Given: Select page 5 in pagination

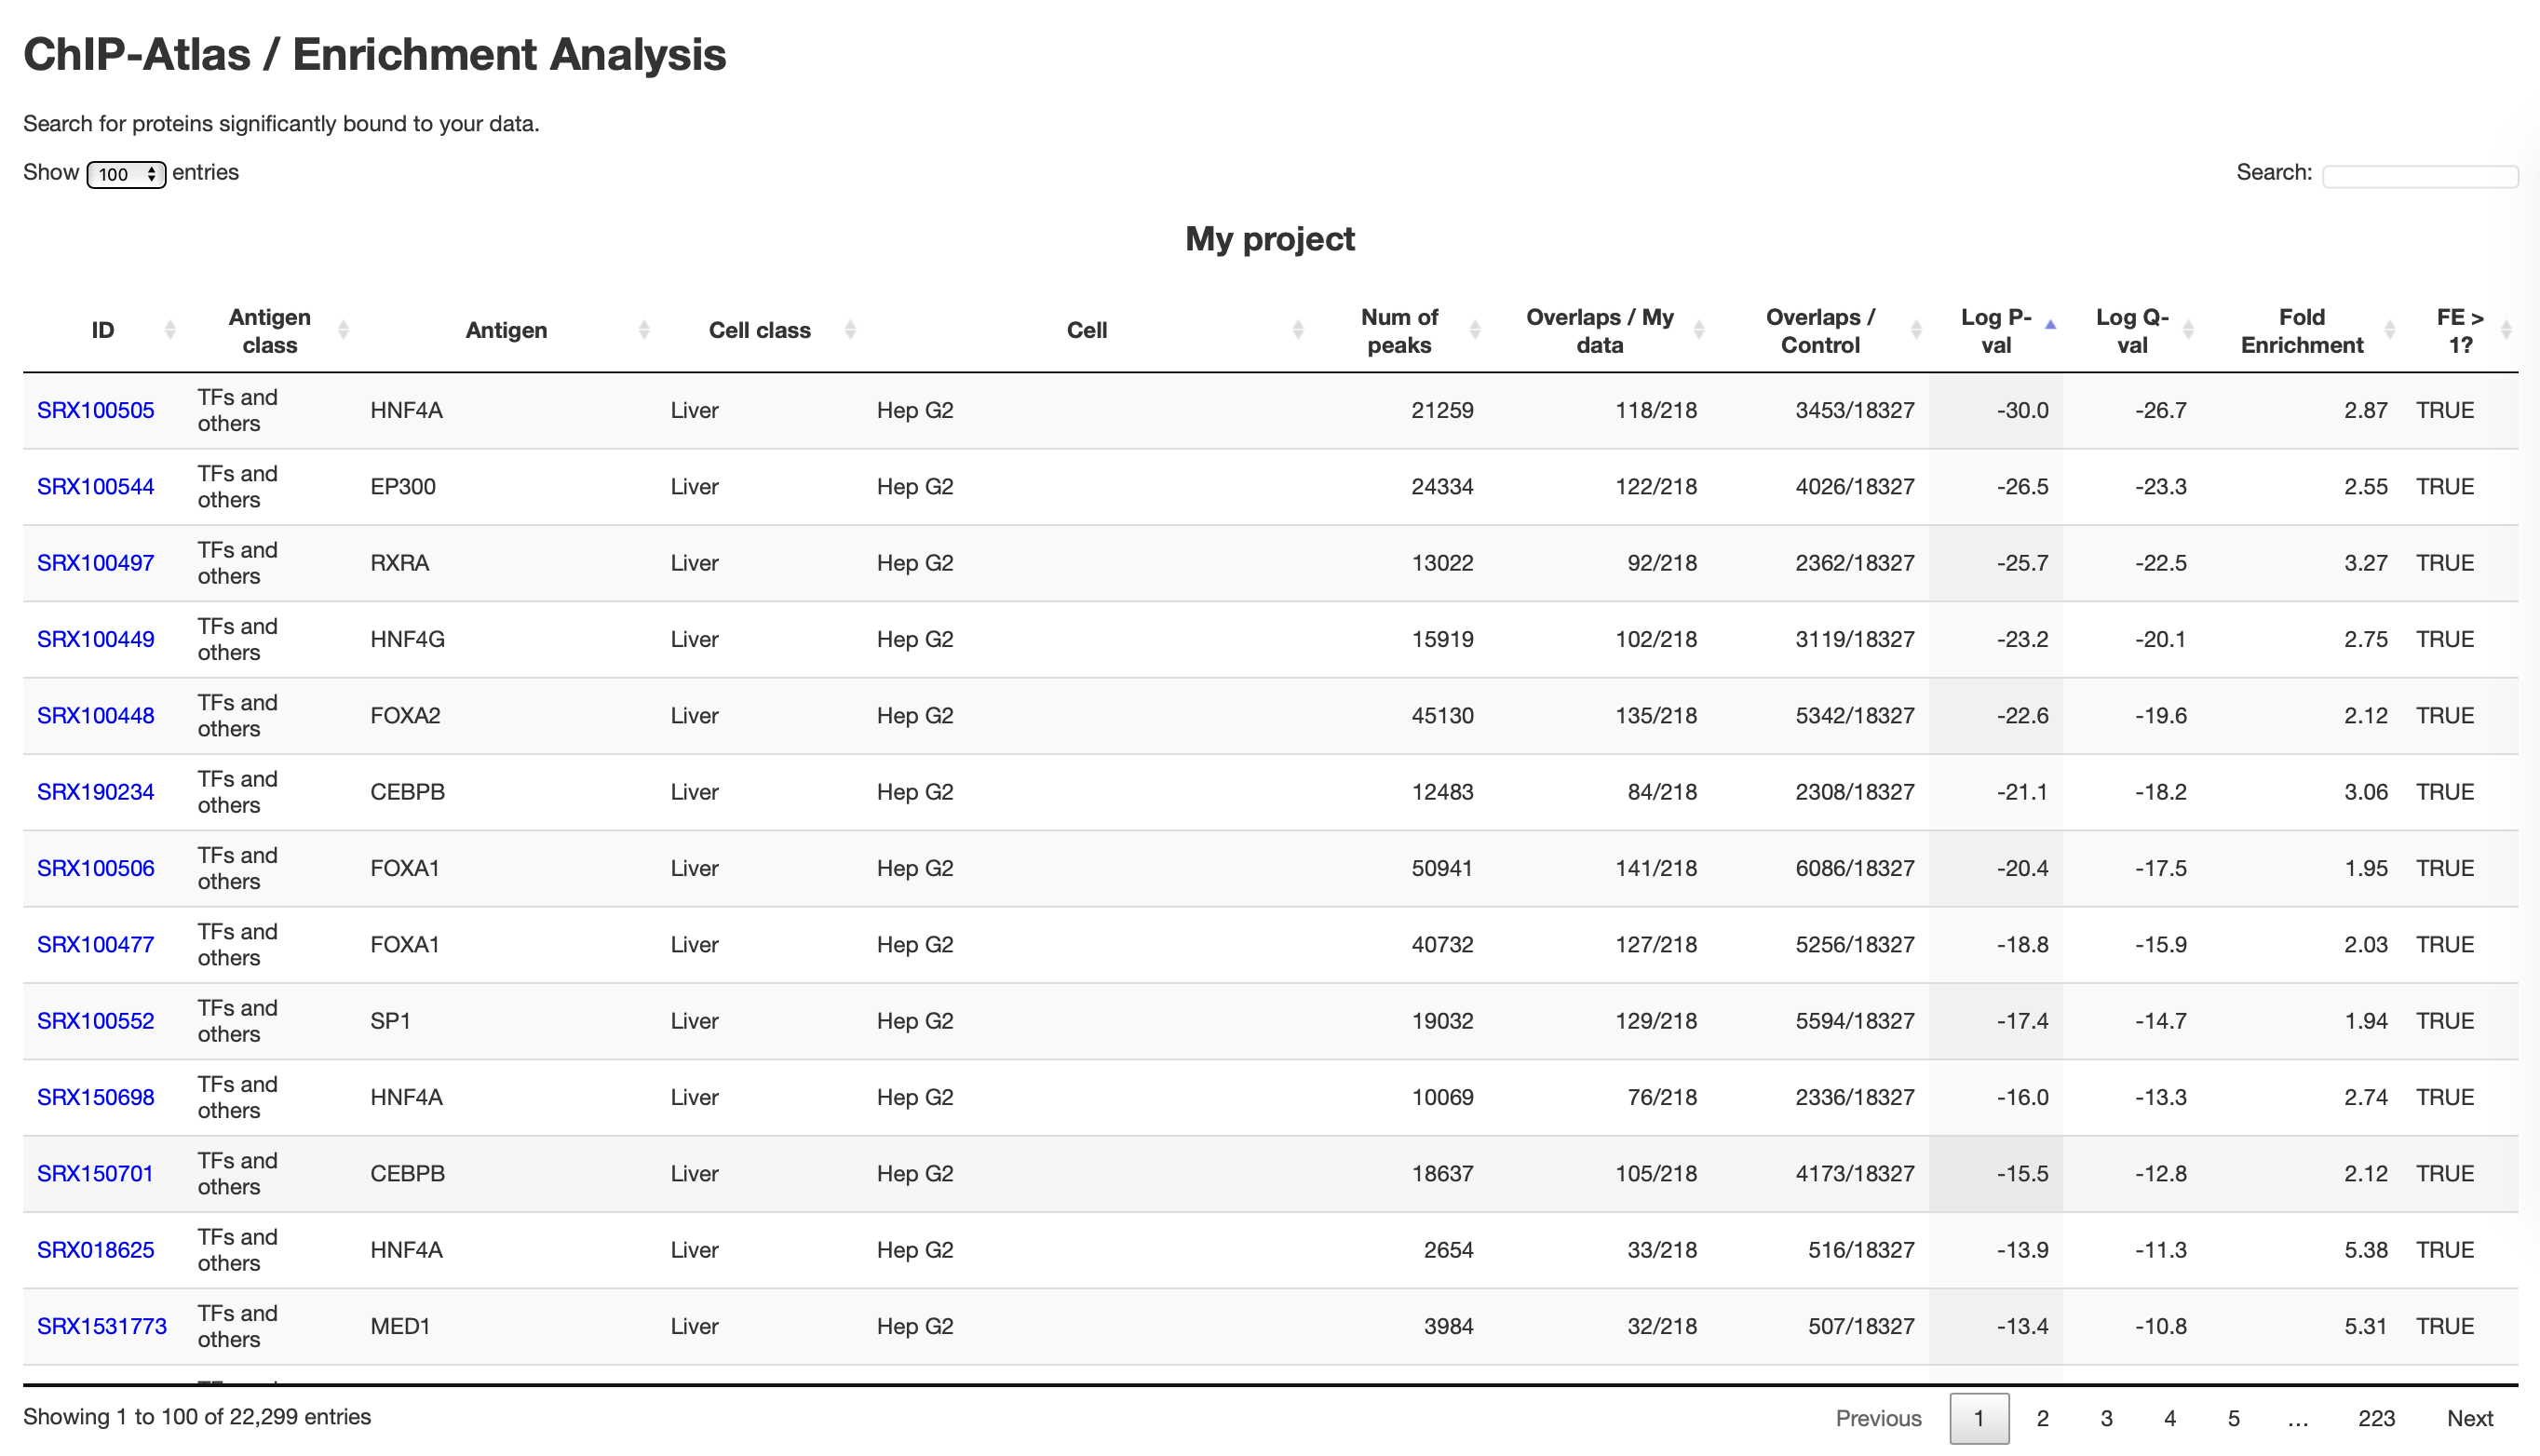Looking at the screenshot, I should tap(2233, 1418).
